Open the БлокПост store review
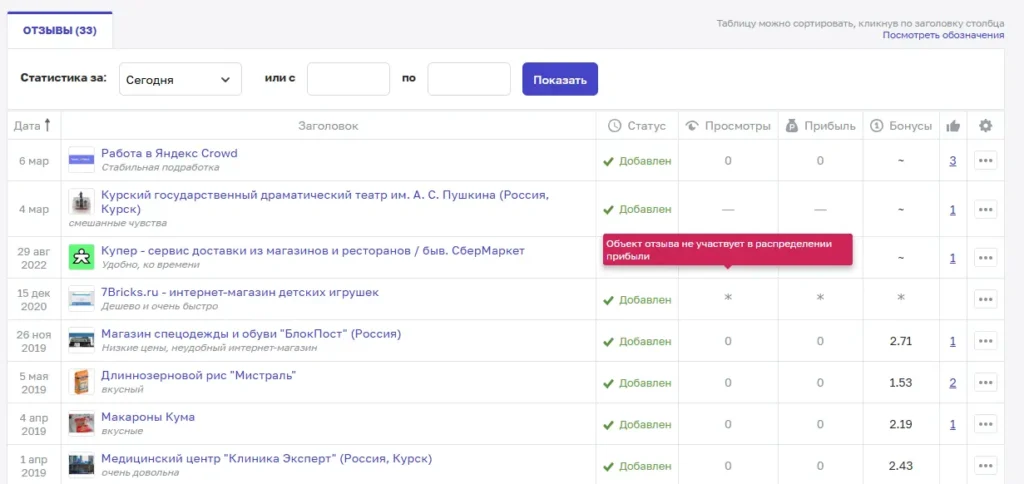The height and width of the screenshot is (484, 1024). tap(251, 334)
